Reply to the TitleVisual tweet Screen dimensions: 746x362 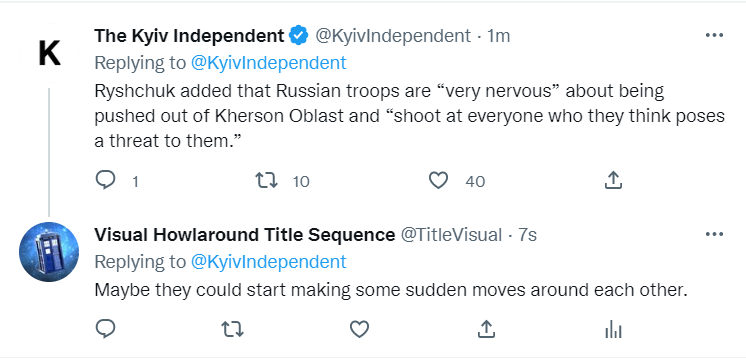click(x=105, y=329)
